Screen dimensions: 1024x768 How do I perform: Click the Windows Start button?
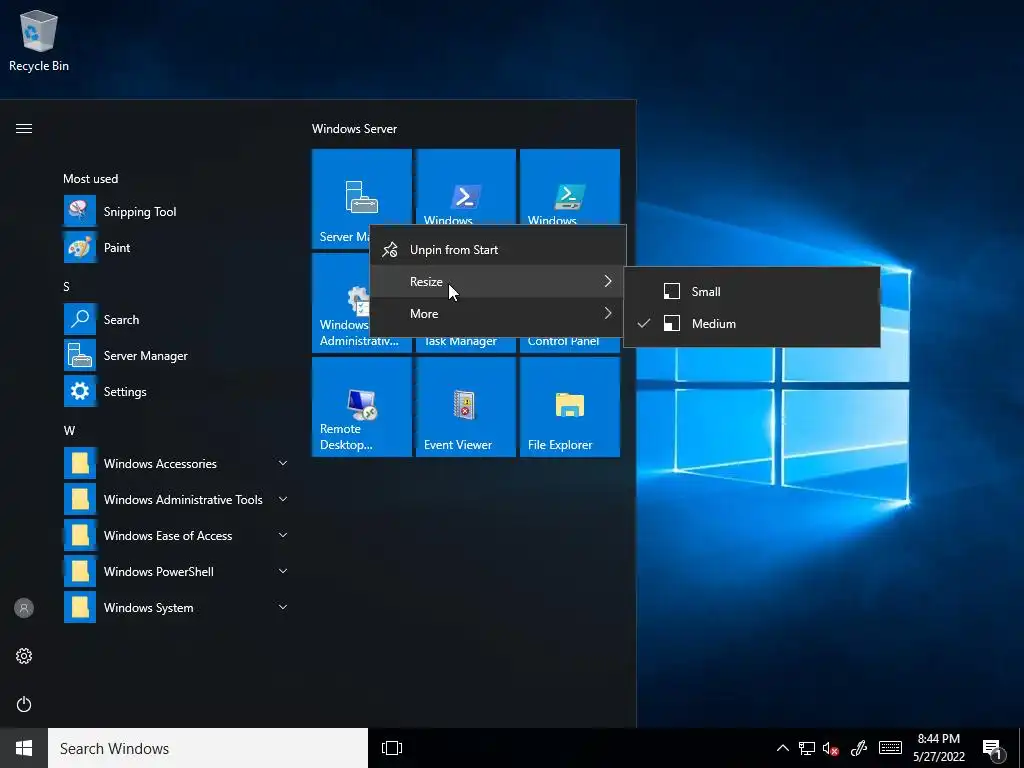(x=24, y=748)
